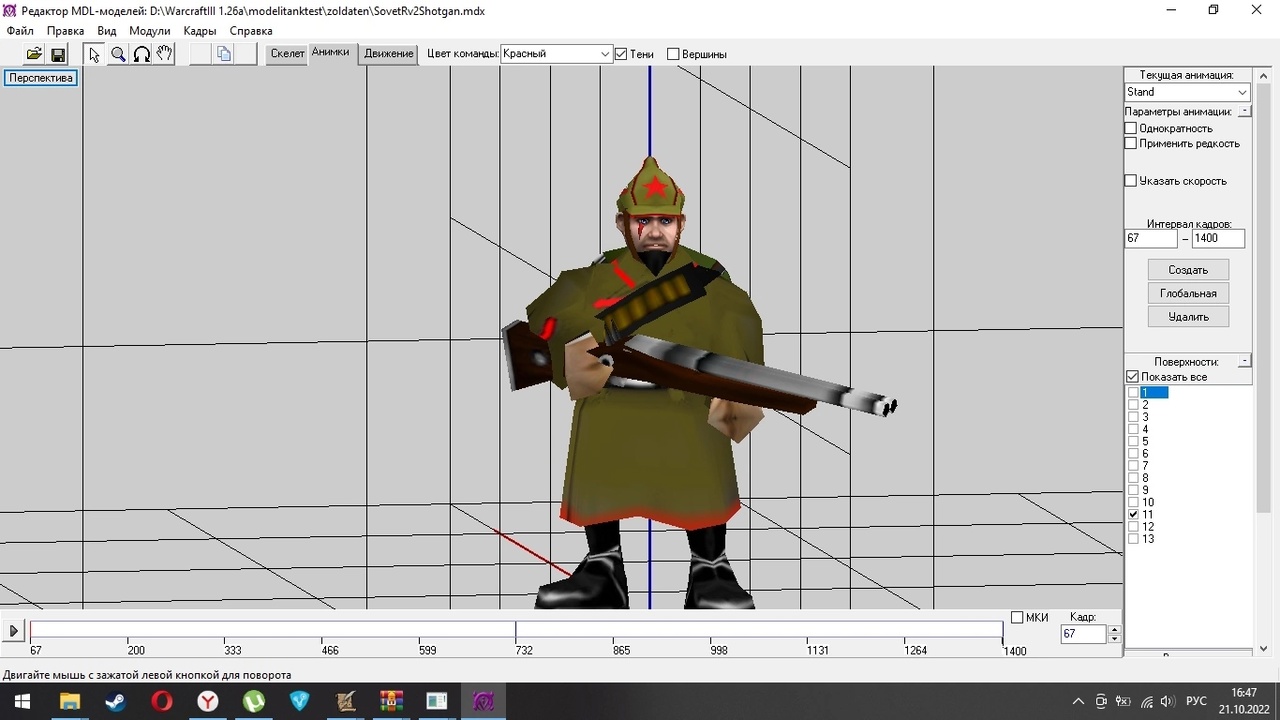Click the Перспектива view button
The width and height of the screenshot is (1280, 720).
click(x=41, y=78)
